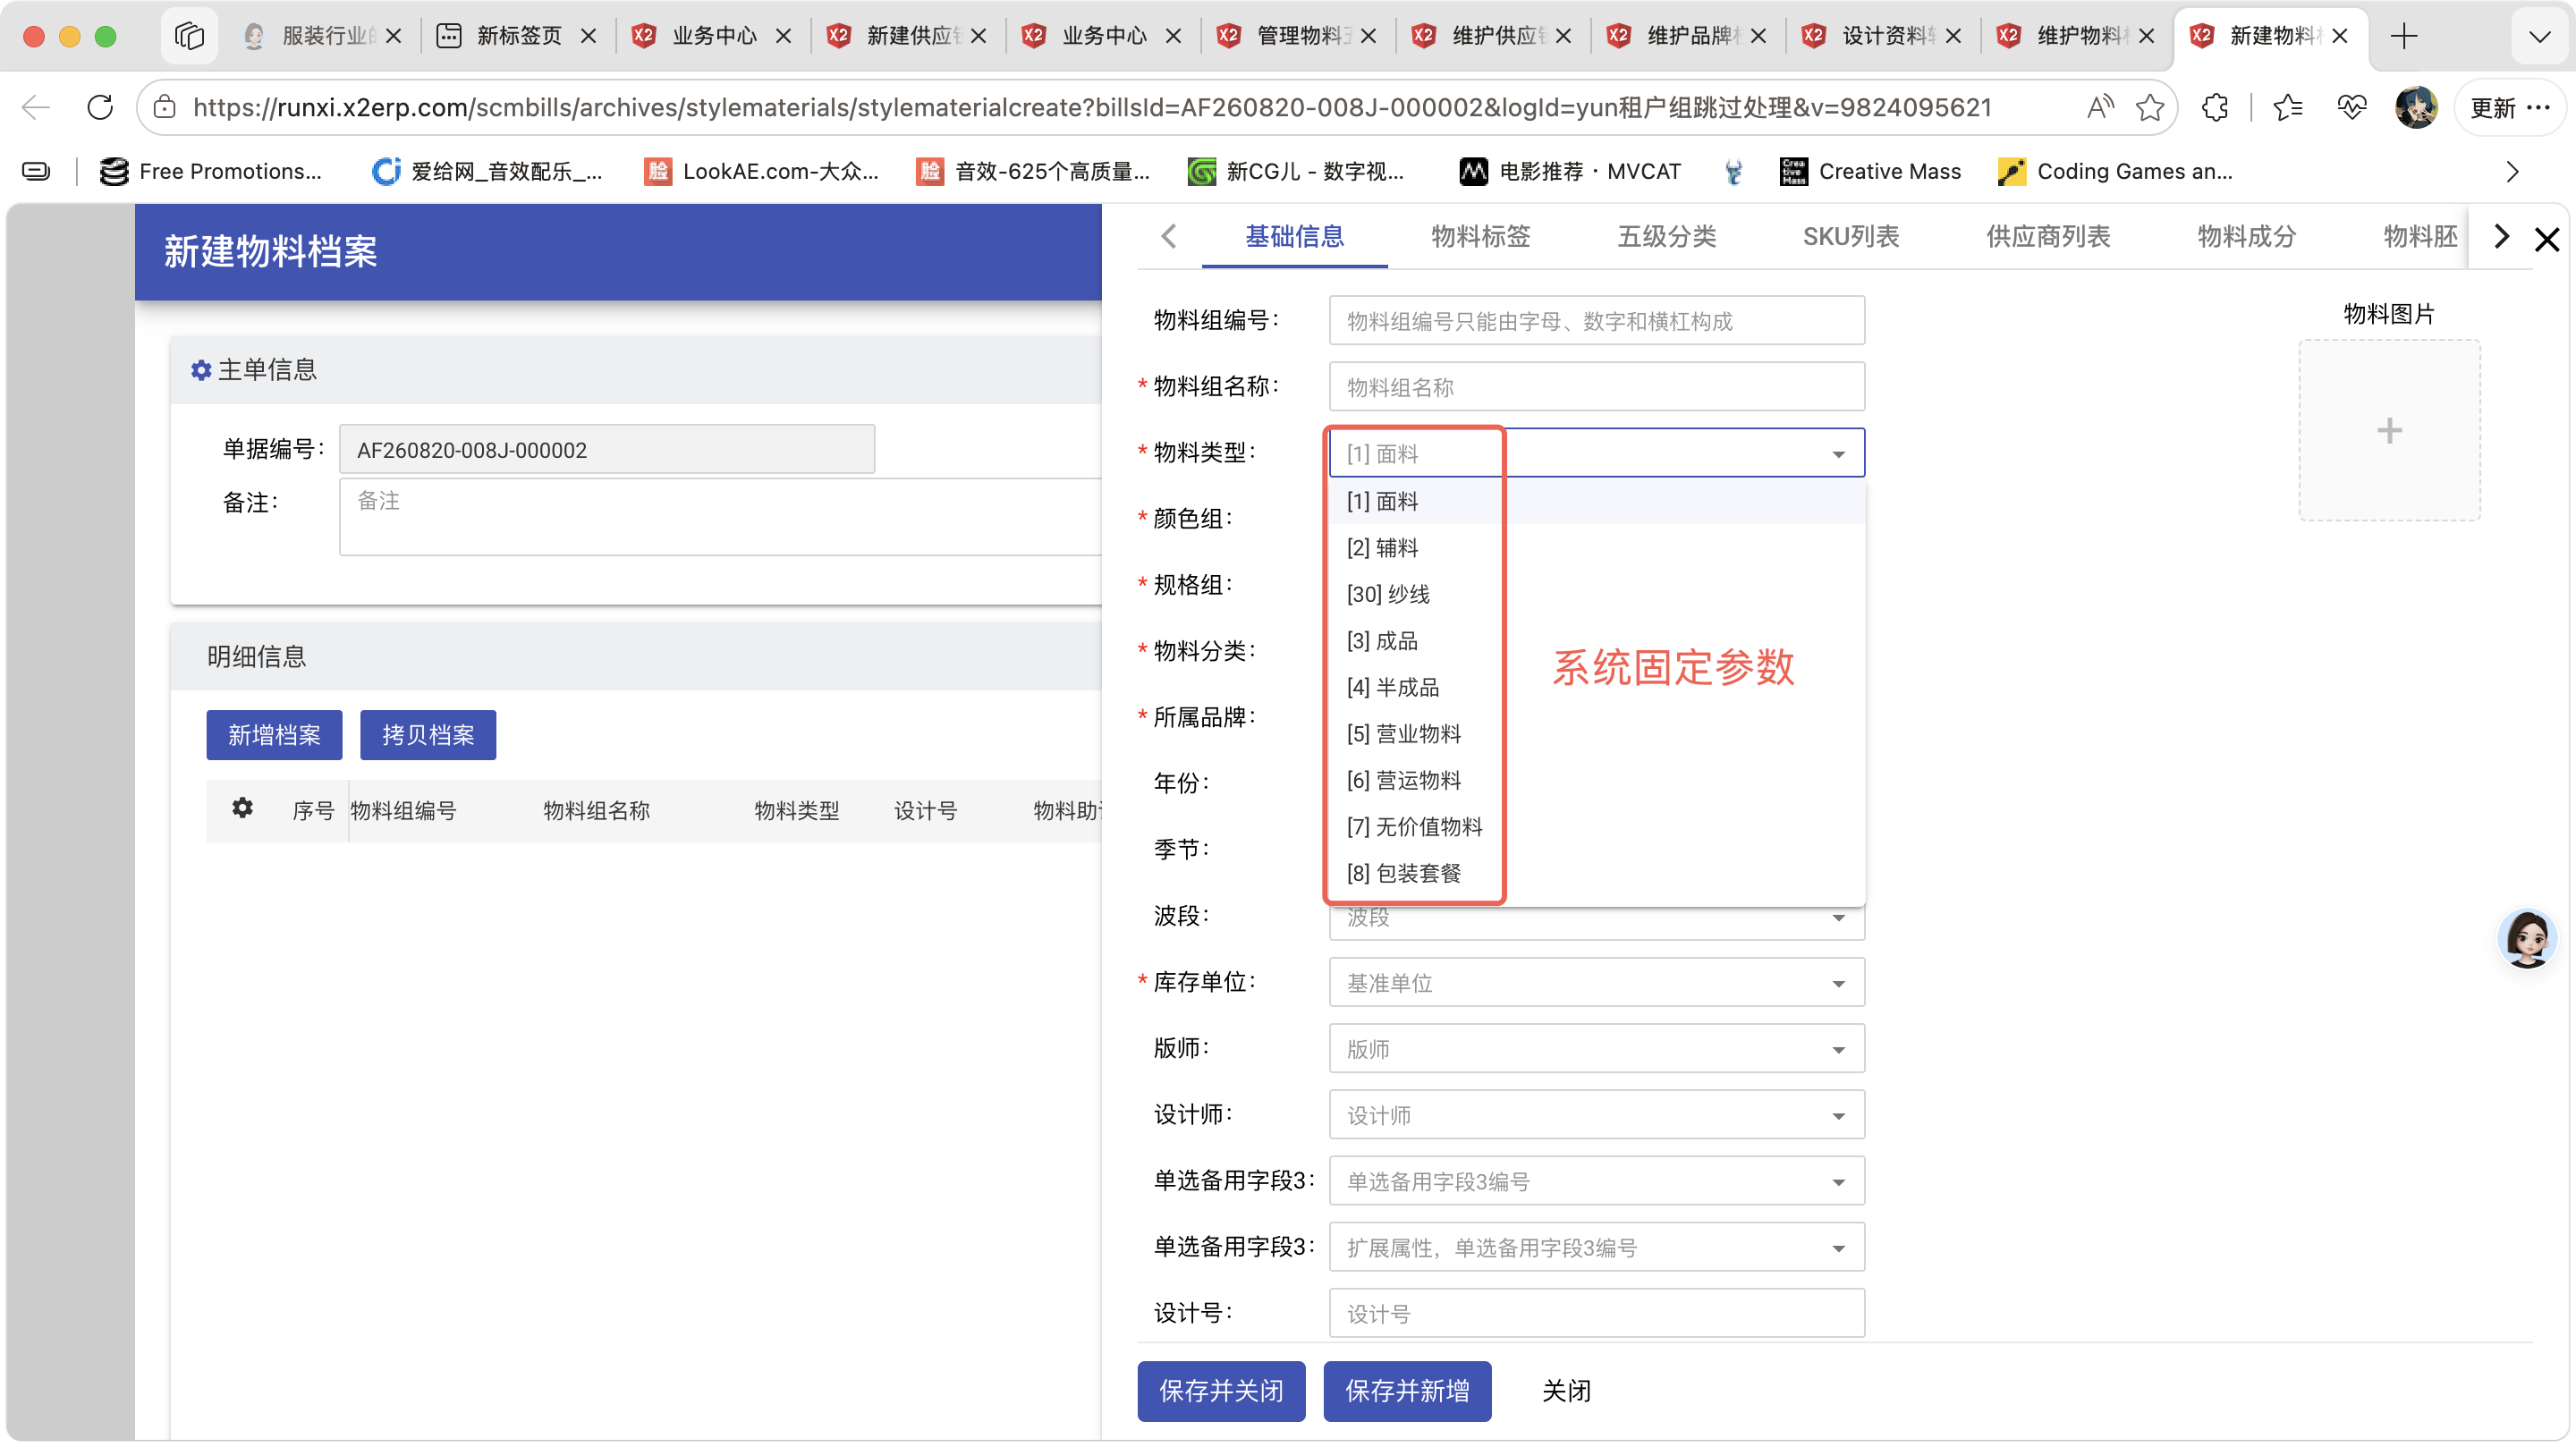Open browser performance heart icon
This screenshot has height=1447, width=2576.
2351,107
